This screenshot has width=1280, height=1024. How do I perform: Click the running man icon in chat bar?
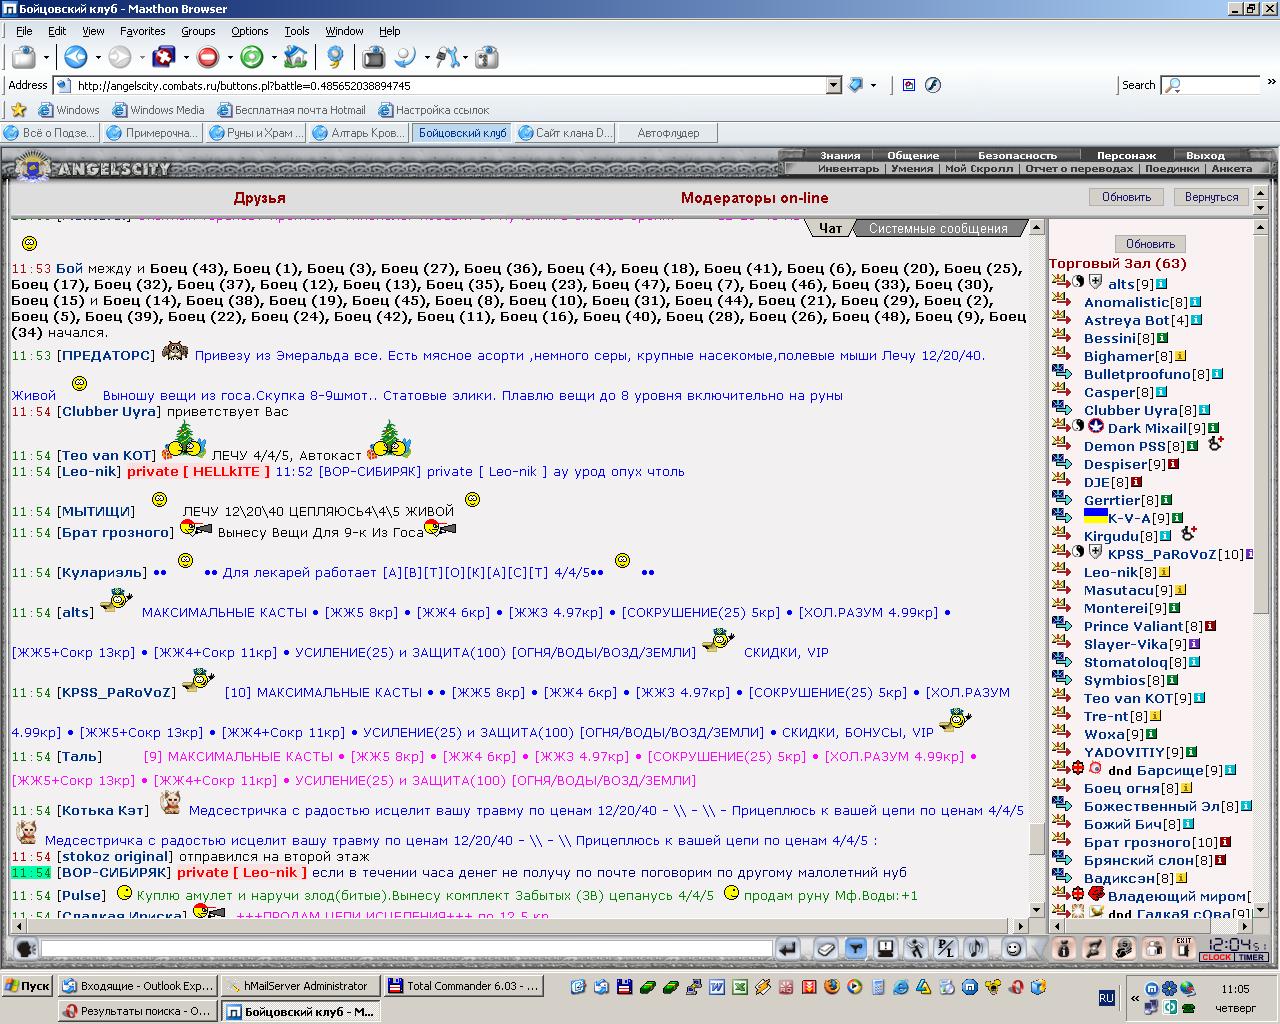pyautogui.click(x=915, y=948)
